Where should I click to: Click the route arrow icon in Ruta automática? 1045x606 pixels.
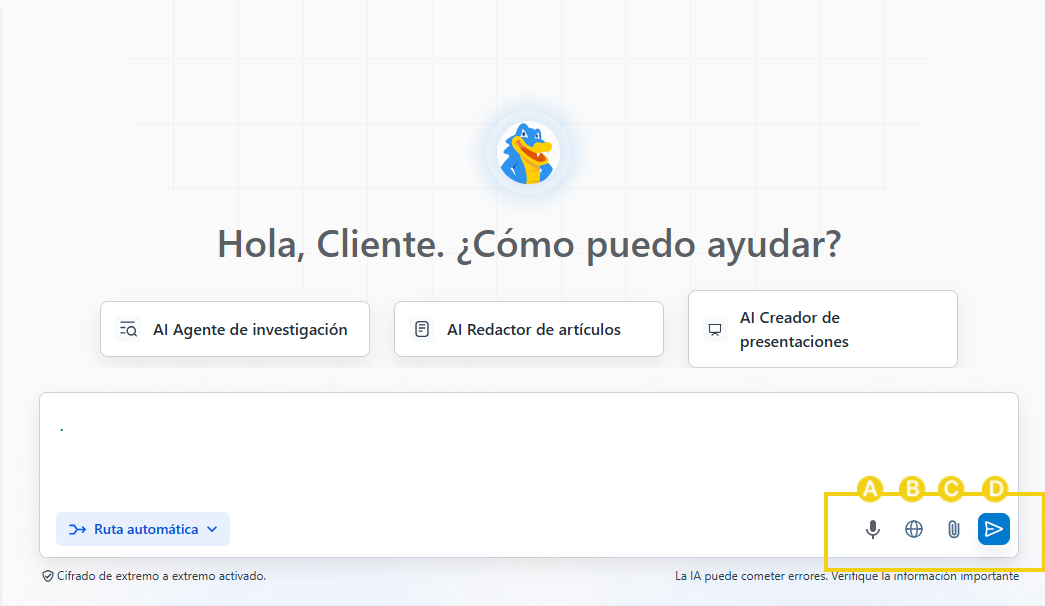(x=77, y=529)
